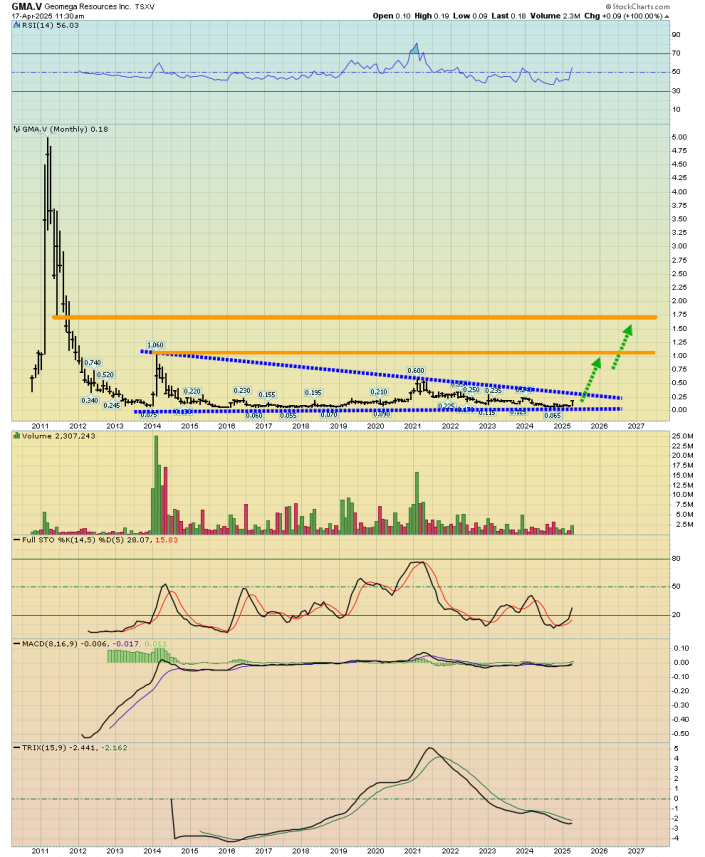
Task: Click the 30 level on the RSI axis
Action: pos(676,91)
